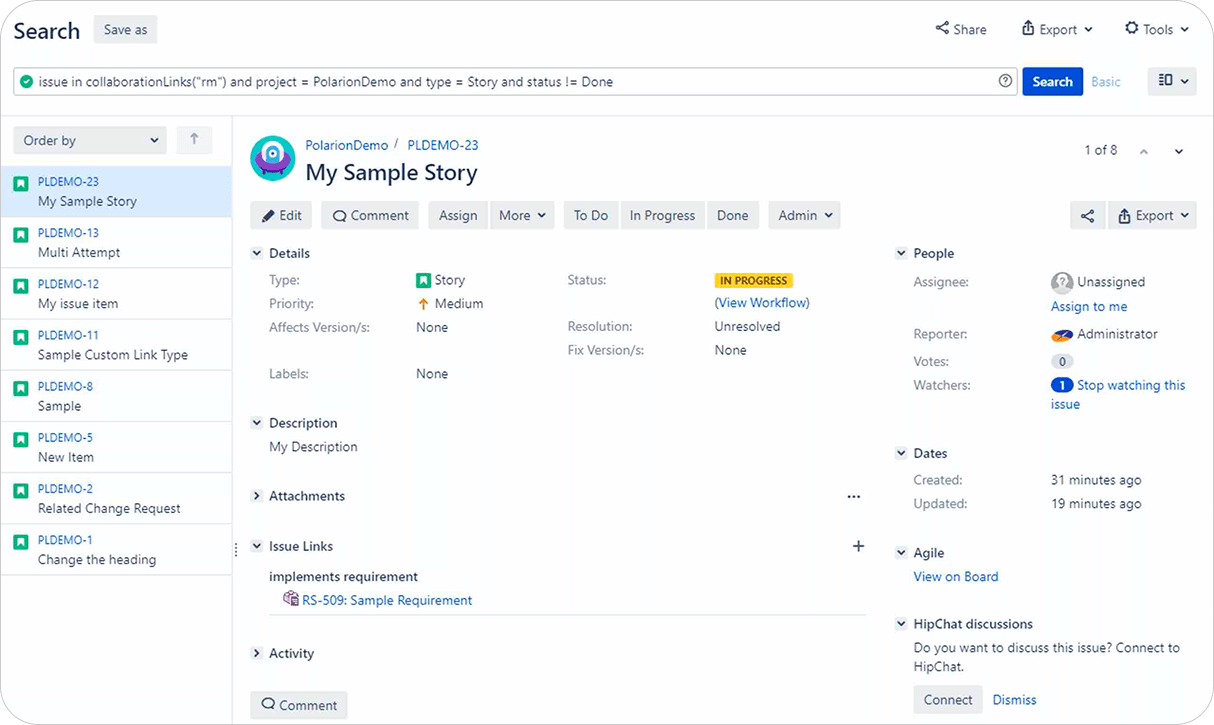Viewport: 1214px width, 725px height.
Task: Click the votes count badge
Action: 1062,362
